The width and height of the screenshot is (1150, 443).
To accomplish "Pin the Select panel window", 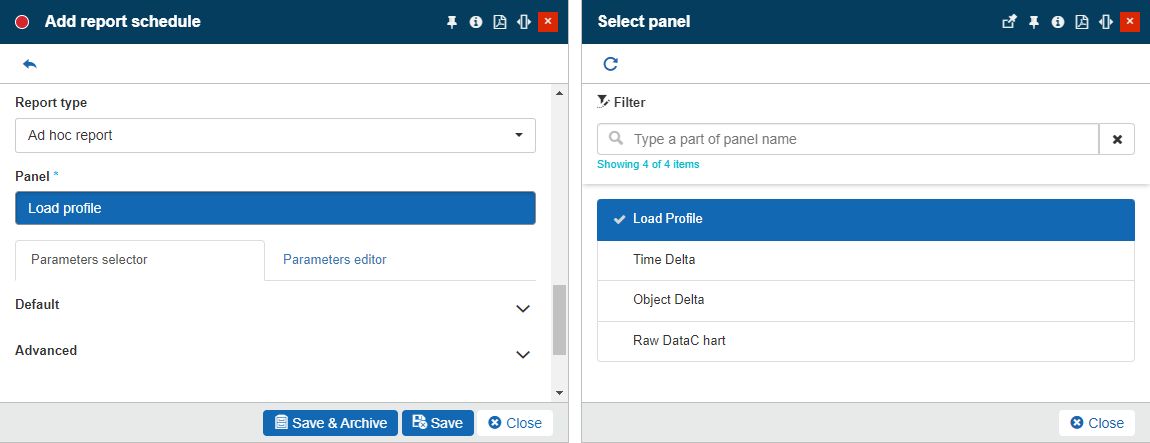I will [x=1034, y=22].
